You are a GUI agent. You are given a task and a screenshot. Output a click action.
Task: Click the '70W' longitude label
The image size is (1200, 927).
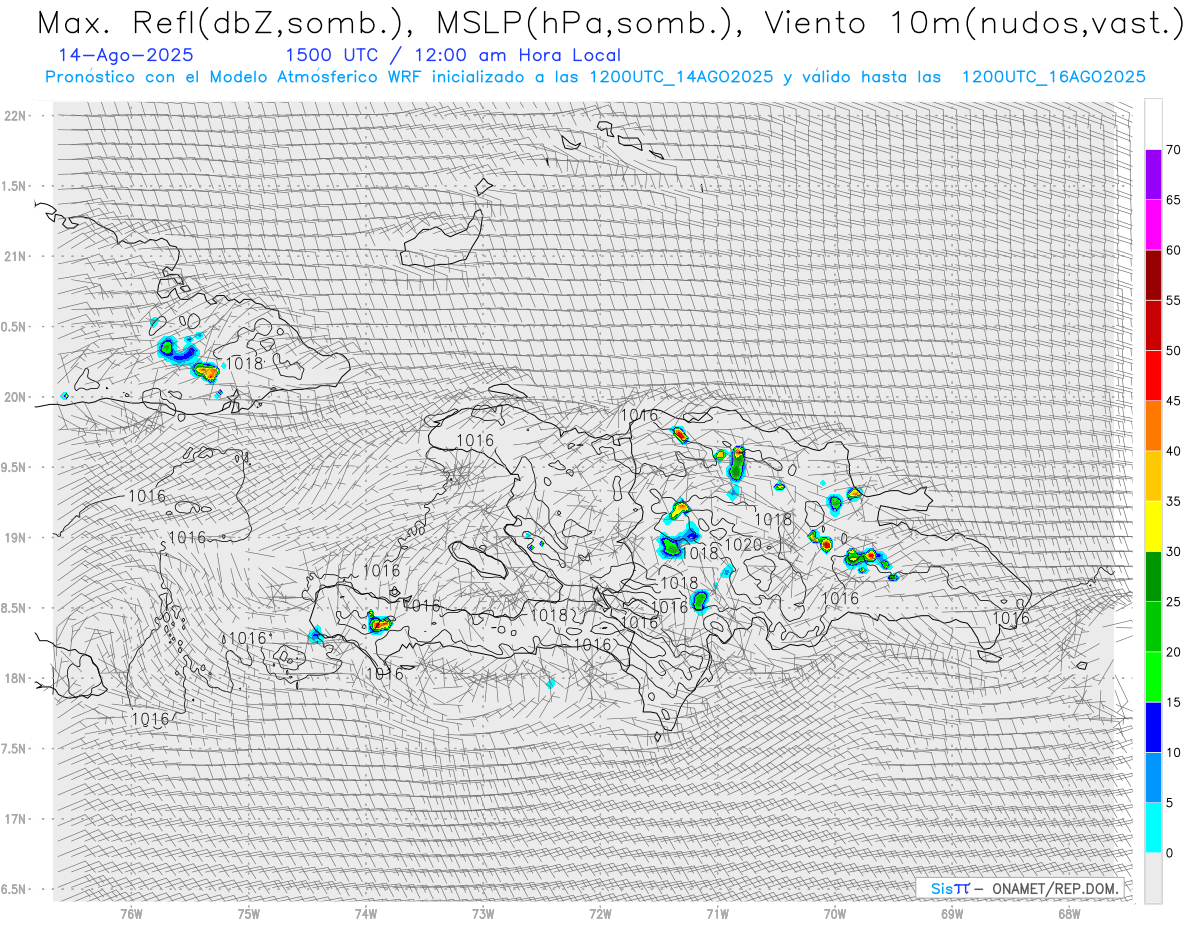[x=835, y=914]
